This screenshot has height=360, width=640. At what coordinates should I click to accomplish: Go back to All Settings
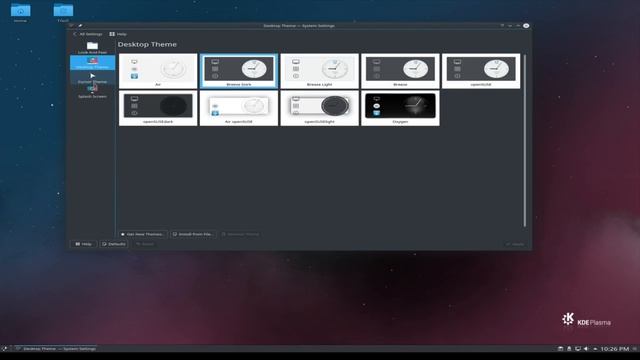pyautogui.click(x=87, y=34)
